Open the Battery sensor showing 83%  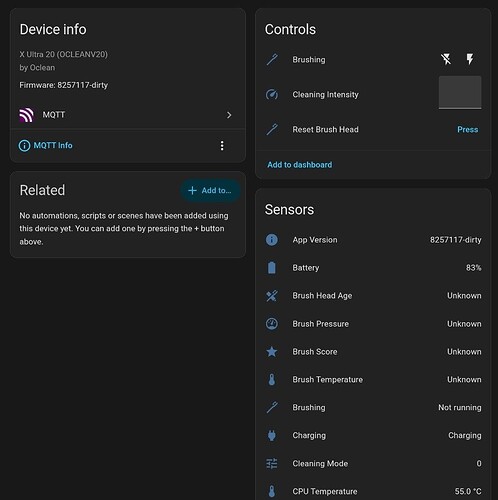(x=373, y=268)
